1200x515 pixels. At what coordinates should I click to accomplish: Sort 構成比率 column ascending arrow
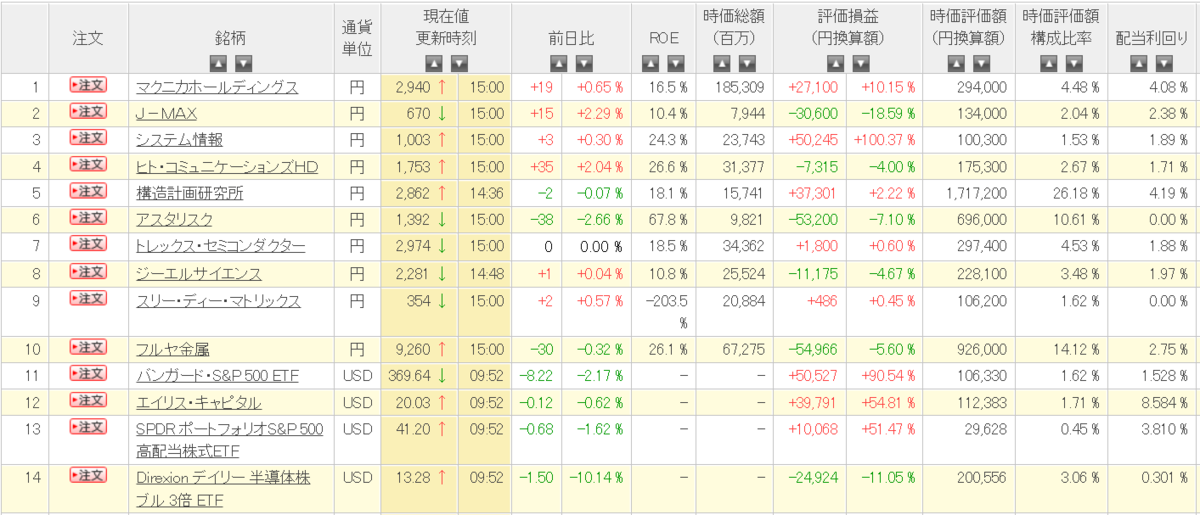click(x=1047, y=64)
